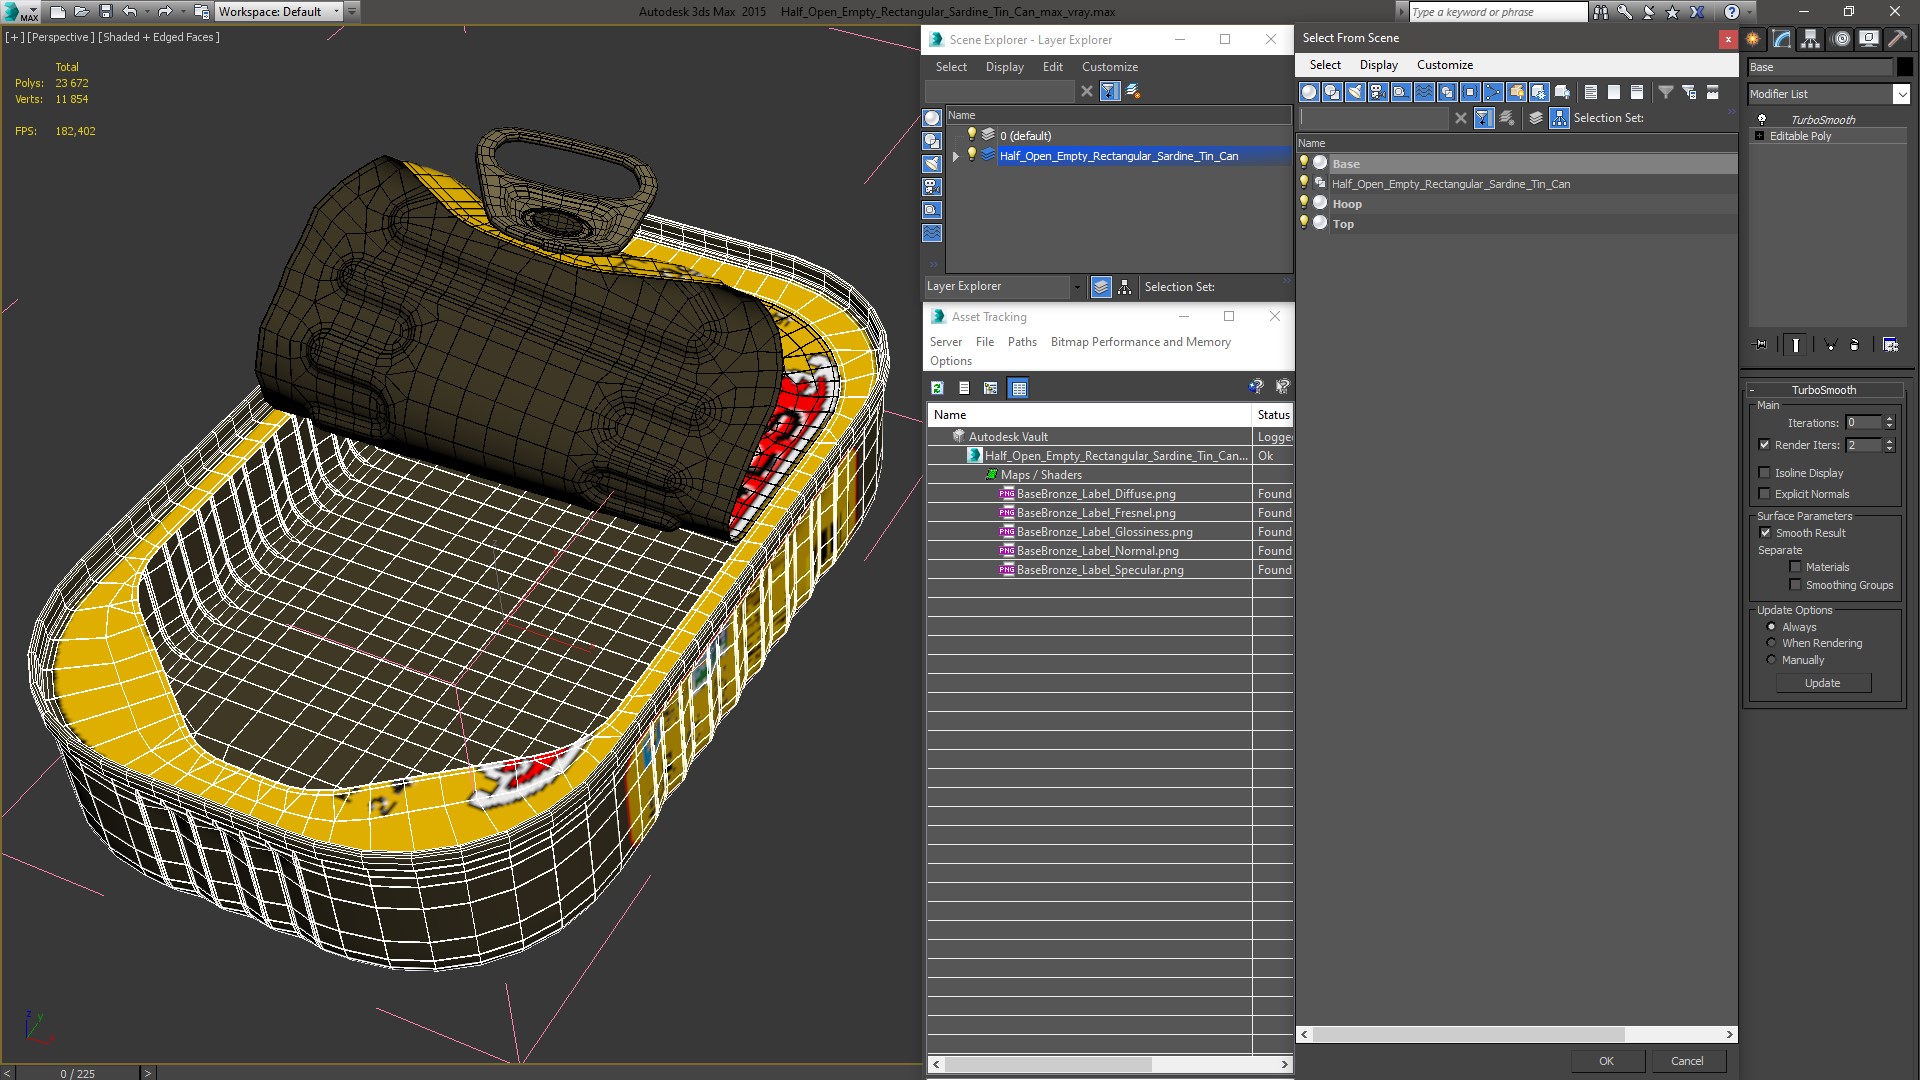
Task: Click the Save File floppy icon
Action: pyautogui.click(x=106, y=12)
